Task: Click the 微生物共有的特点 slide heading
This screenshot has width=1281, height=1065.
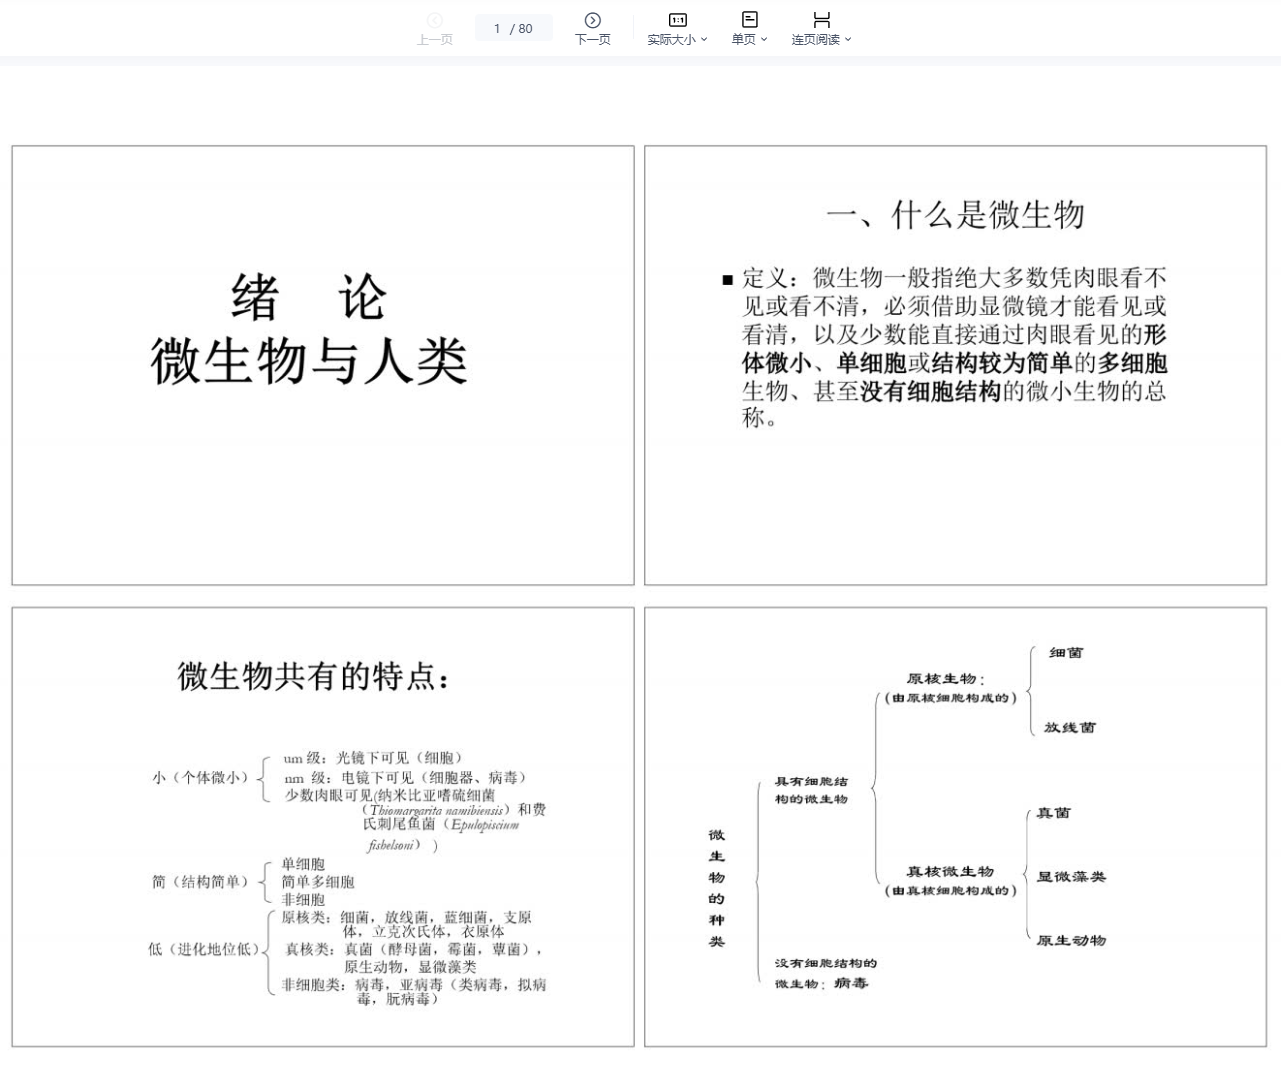Action: click(313, 677)
